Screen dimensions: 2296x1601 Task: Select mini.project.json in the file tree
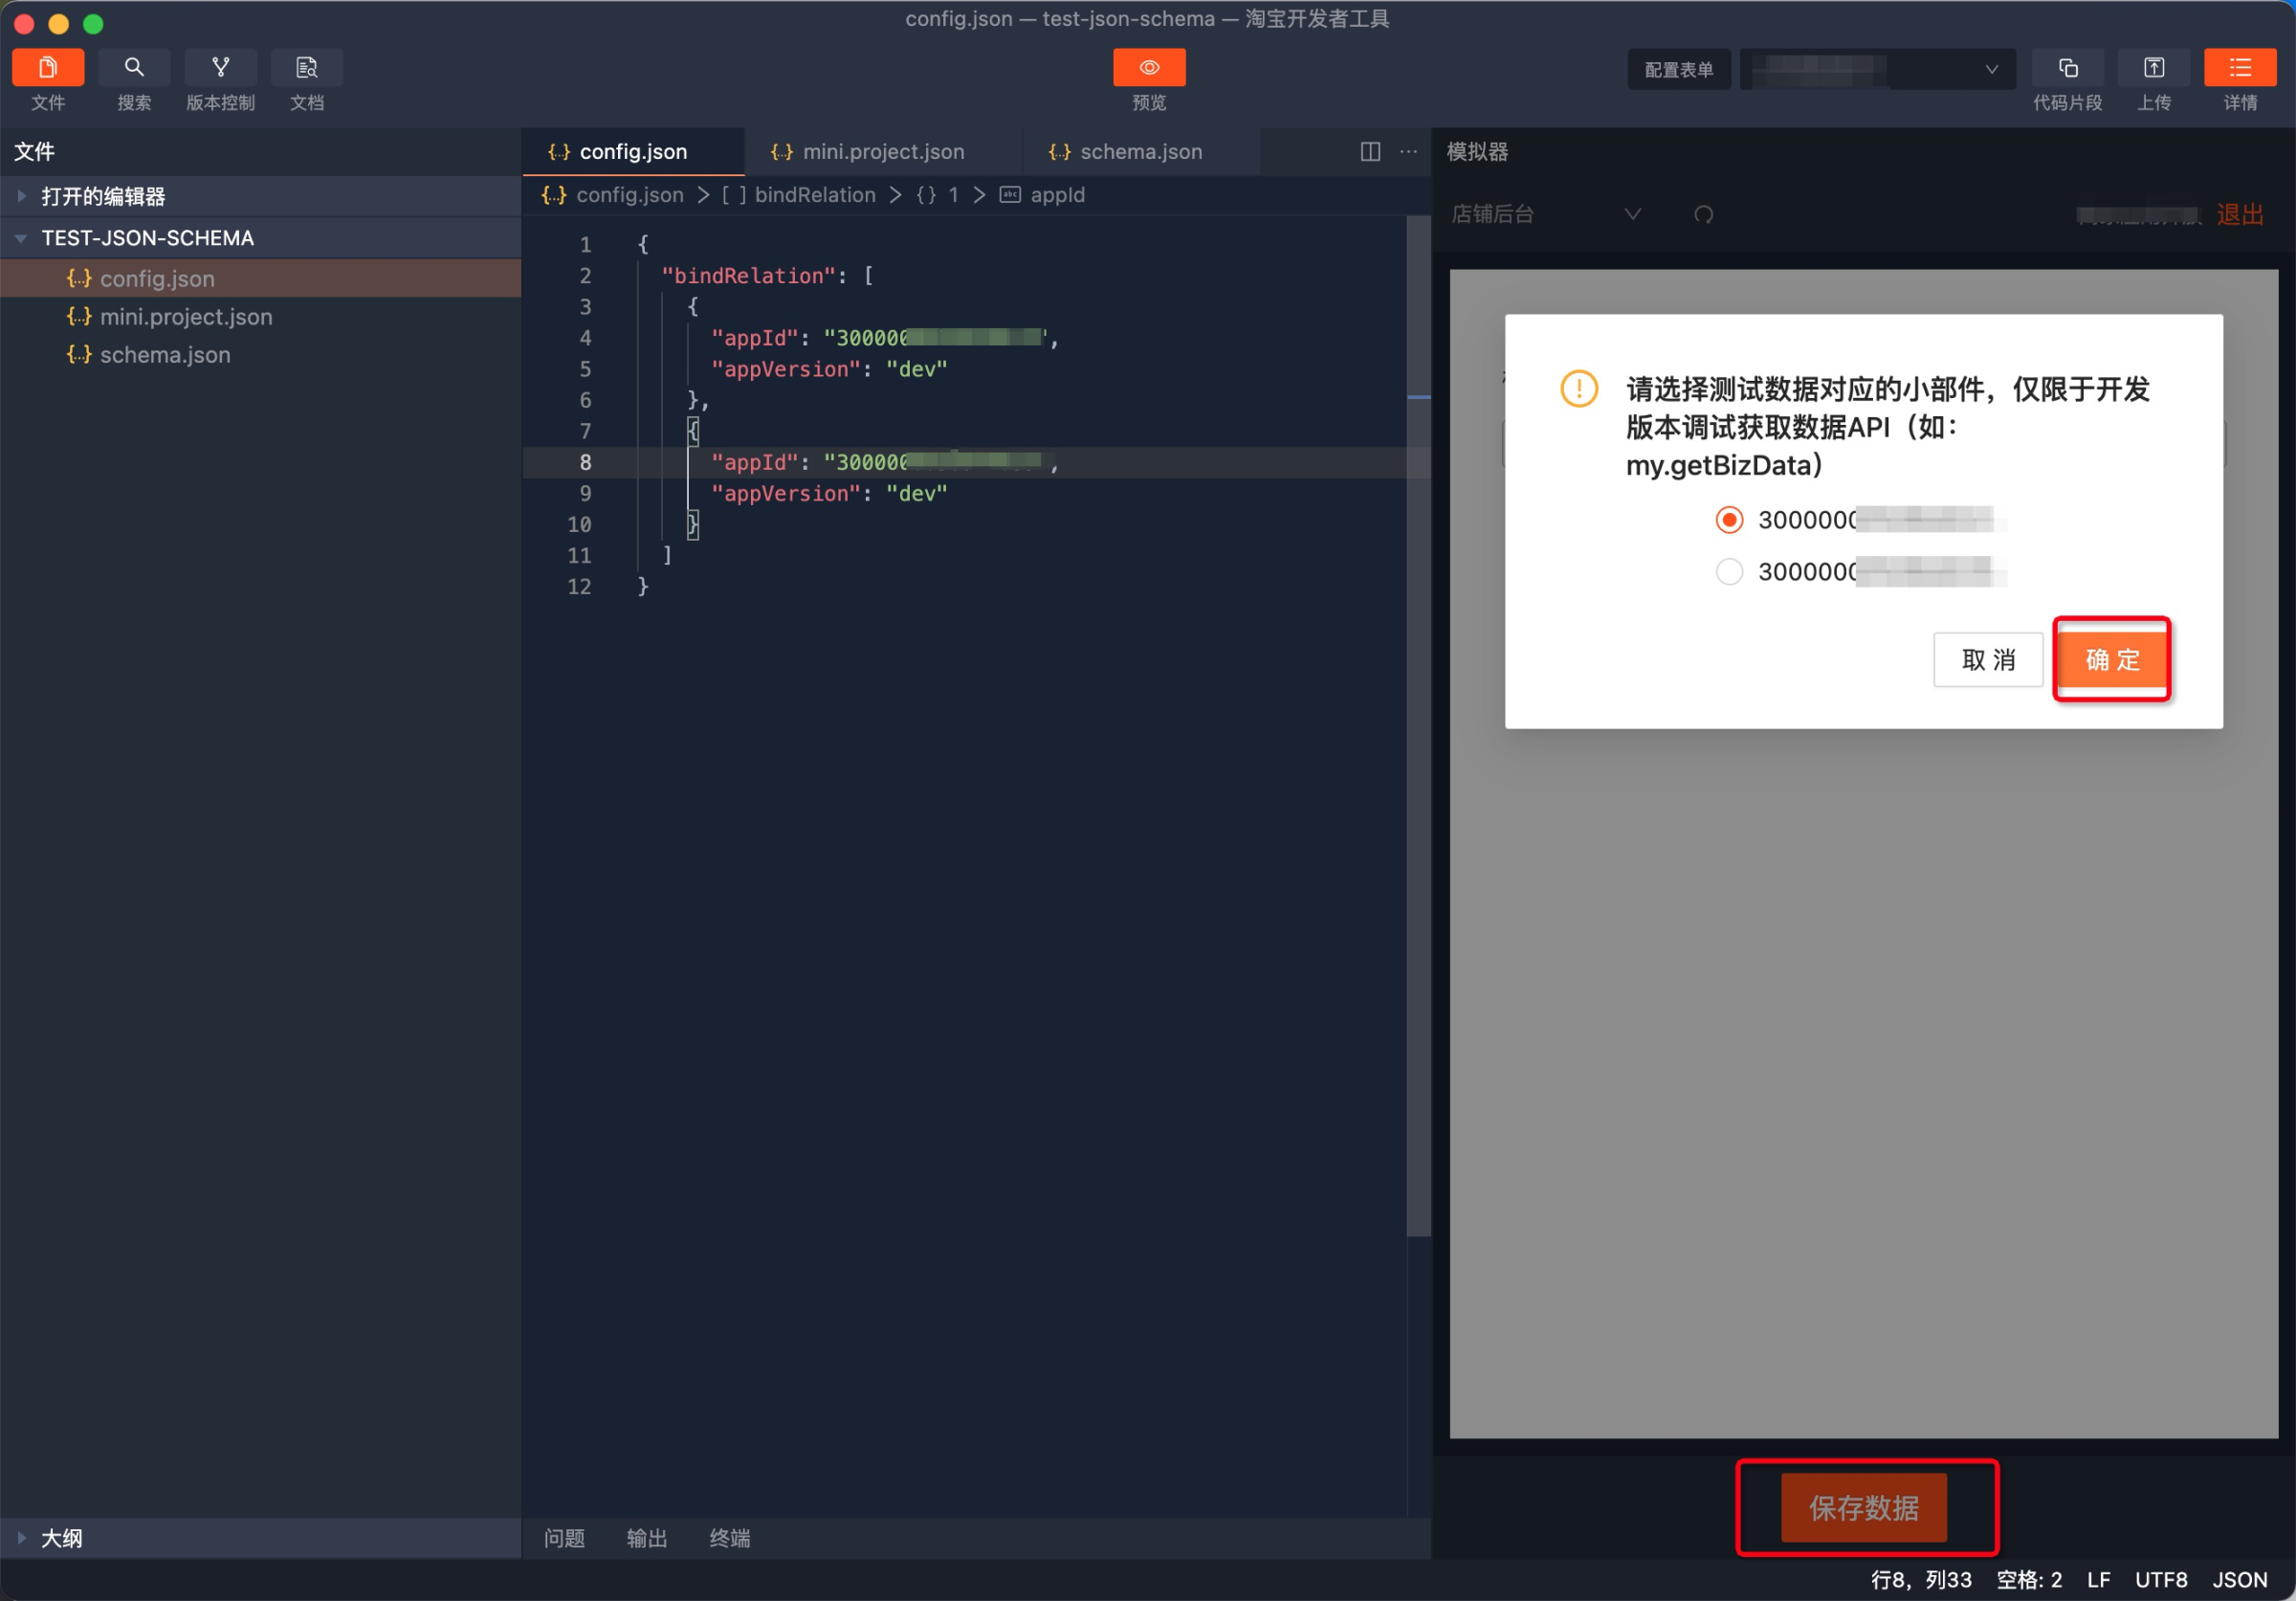260,316
